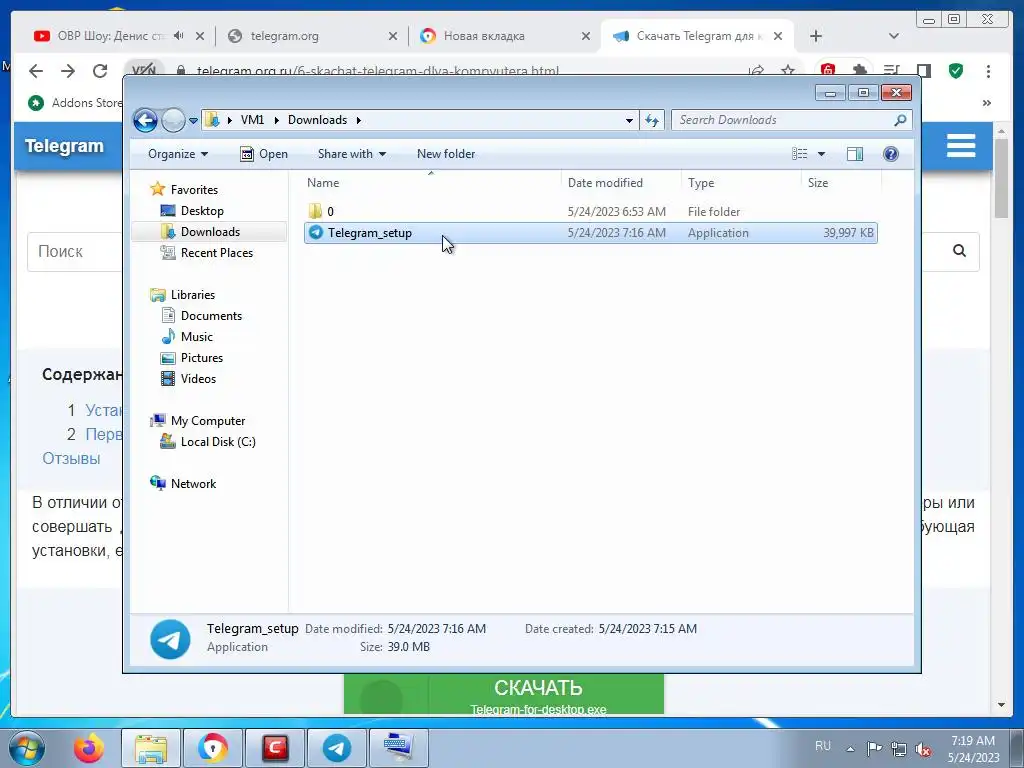Viewport: 1024px width, 768px height.
Task: Go back in the browser
Action: click(x=36, y=71)
